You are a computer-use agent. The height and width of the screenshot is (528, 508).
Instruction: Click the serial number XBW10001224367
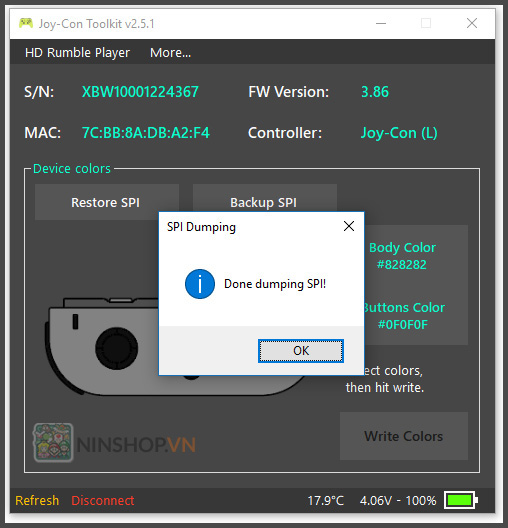[x=140, y=92]
